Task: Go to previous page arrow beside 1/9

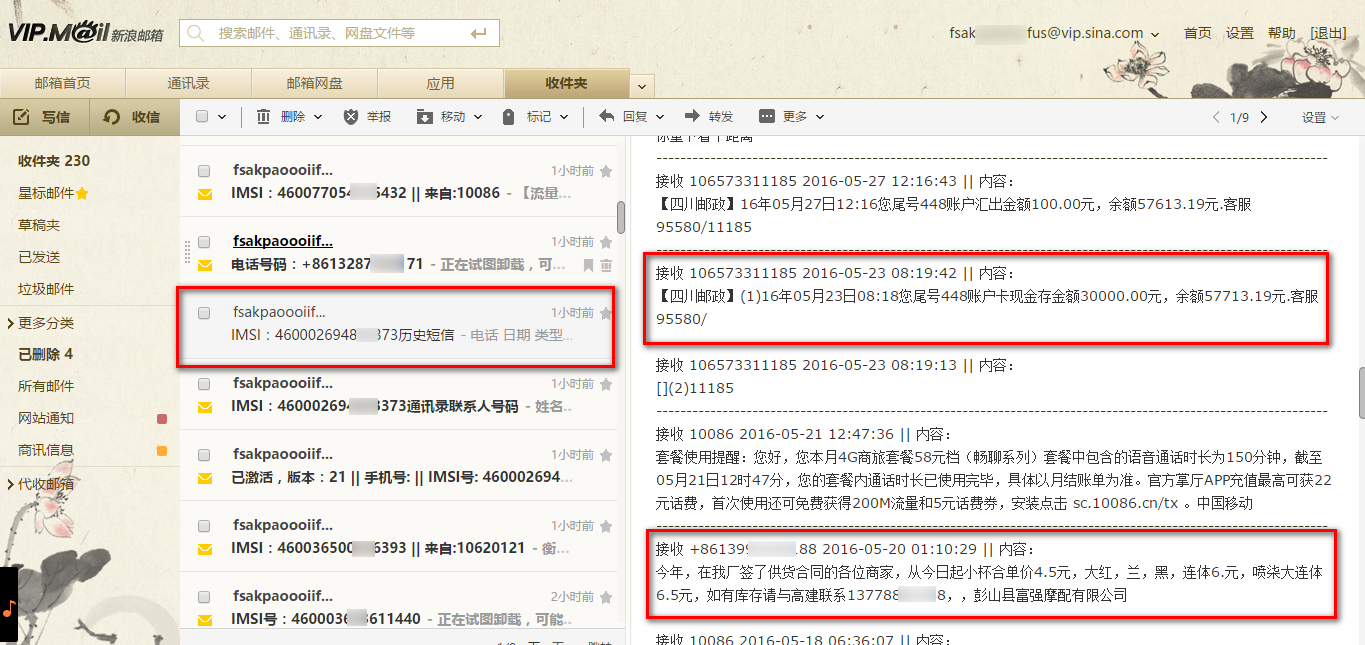Action: point(1216,117)
